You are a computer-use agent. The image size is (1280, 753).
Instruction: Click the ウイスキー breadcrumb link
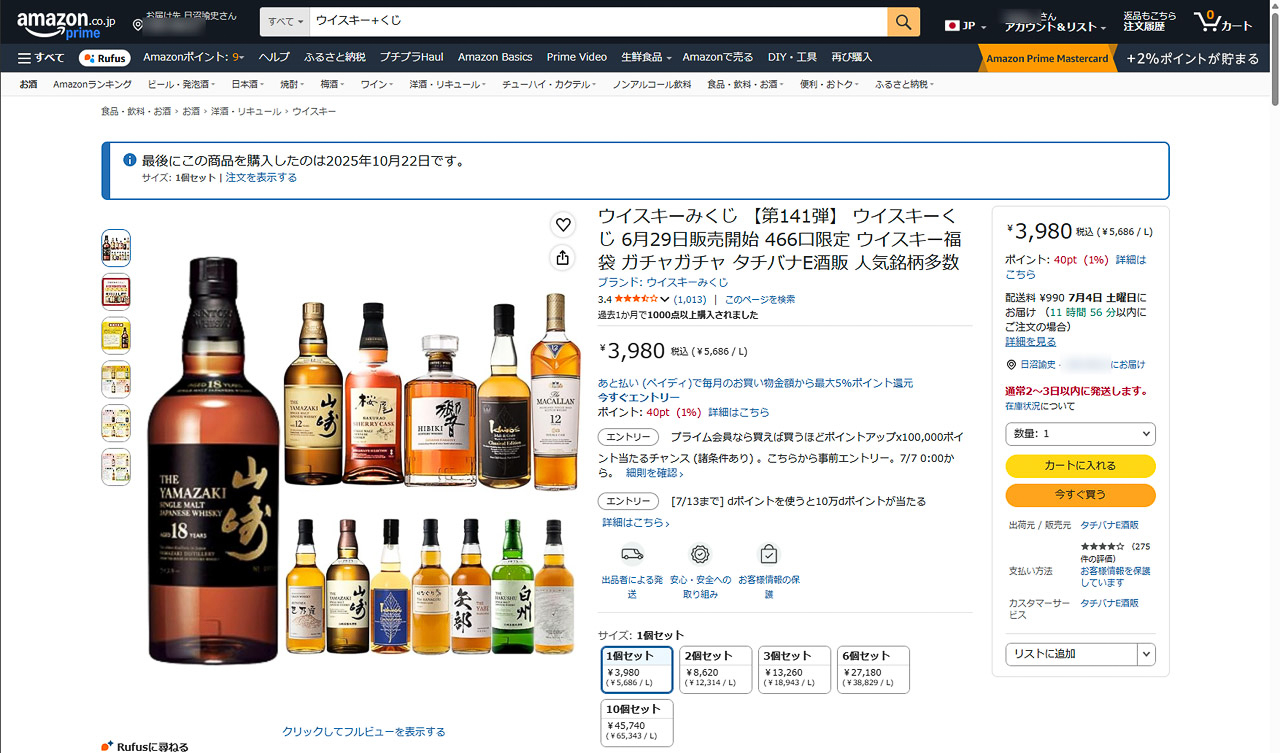[x=314, y=112]
